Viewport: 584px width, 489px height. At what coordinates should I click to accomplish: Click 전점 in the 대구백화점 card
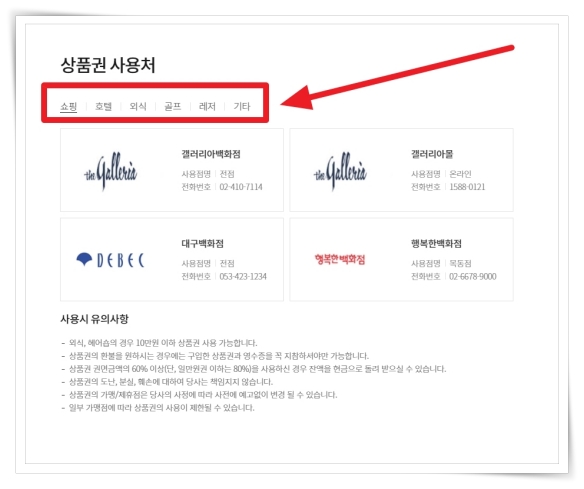point(227,263)
